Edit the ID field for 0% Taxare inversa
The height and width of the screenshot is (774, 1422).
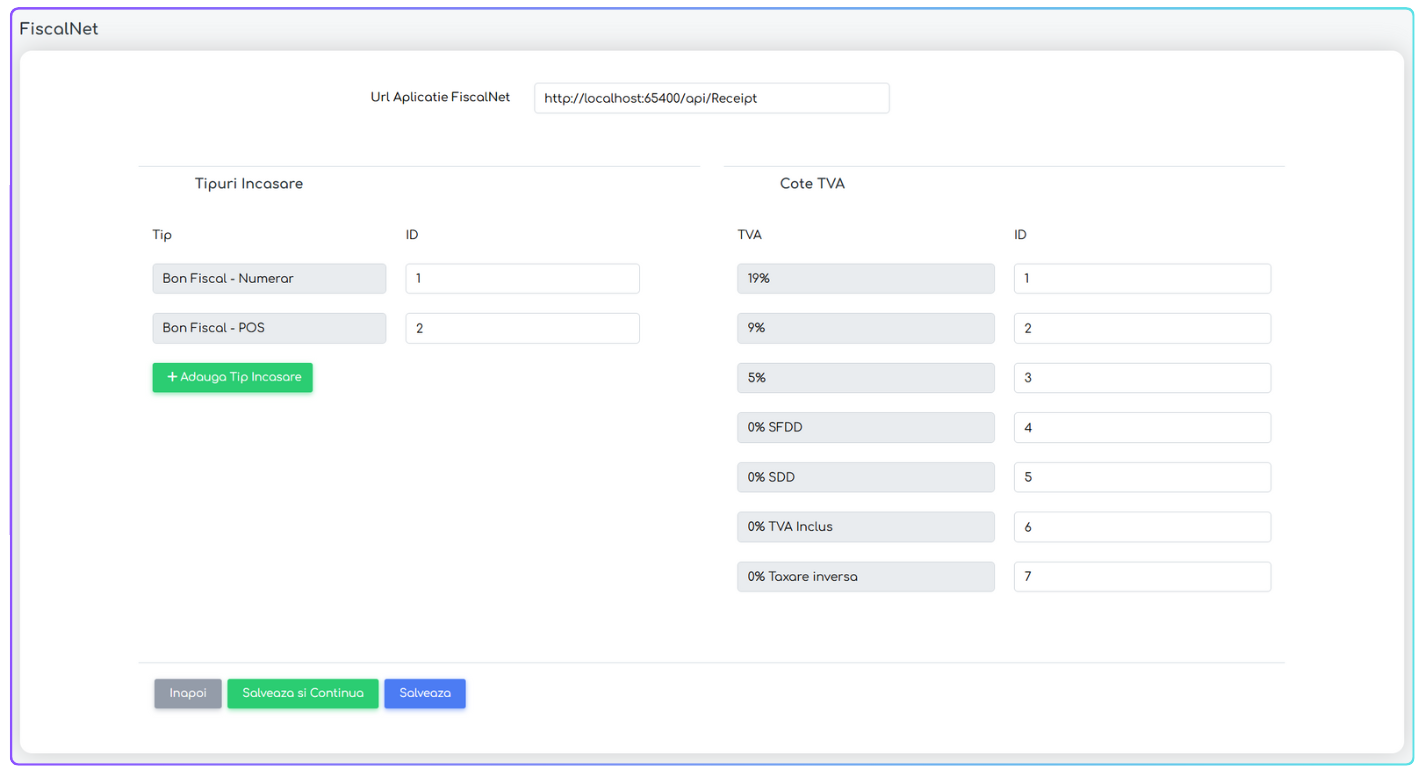point(1142,577)
